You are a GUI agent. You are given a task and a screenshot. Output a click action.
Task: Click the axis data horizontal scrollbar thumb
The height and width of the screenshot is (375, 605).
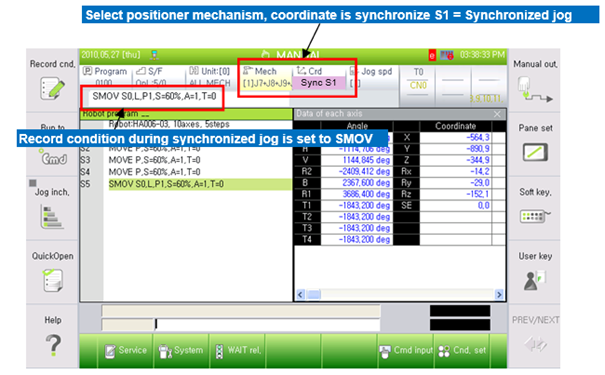(314, 295)
